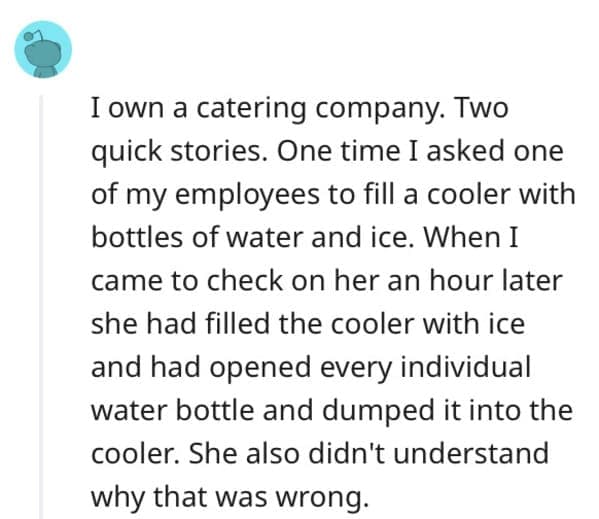Click the word "didn't" in the comment
599x519 pixels.
[x=347, y=453]
